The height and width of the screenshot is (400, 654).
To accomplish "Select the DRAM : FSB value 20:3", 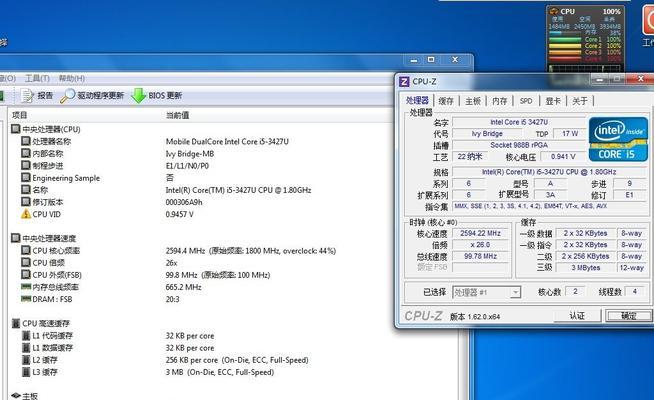I will [173, 299].
